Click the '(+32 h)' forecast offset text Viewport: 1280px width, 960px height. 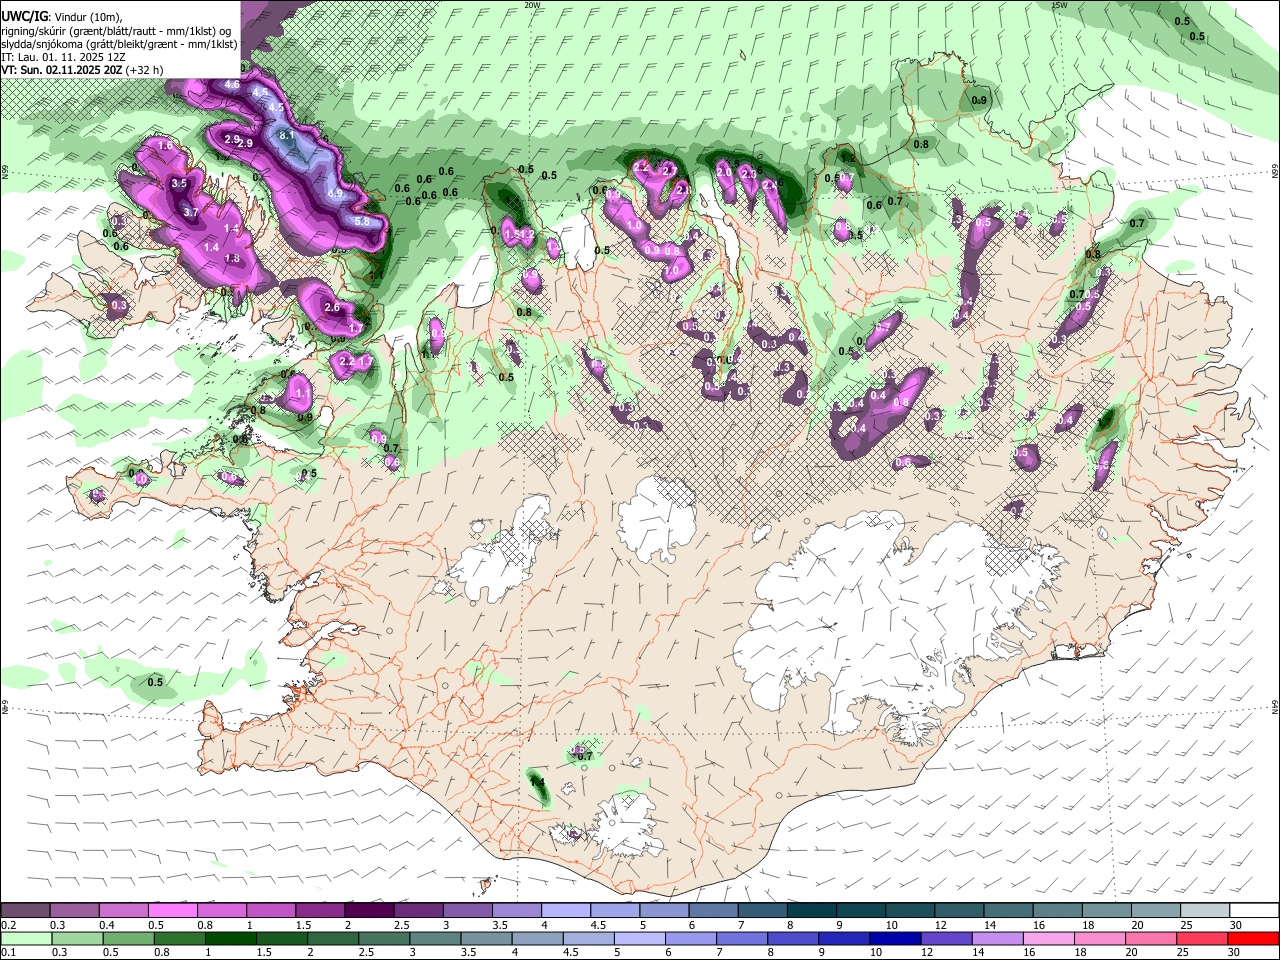pos(144,70)
